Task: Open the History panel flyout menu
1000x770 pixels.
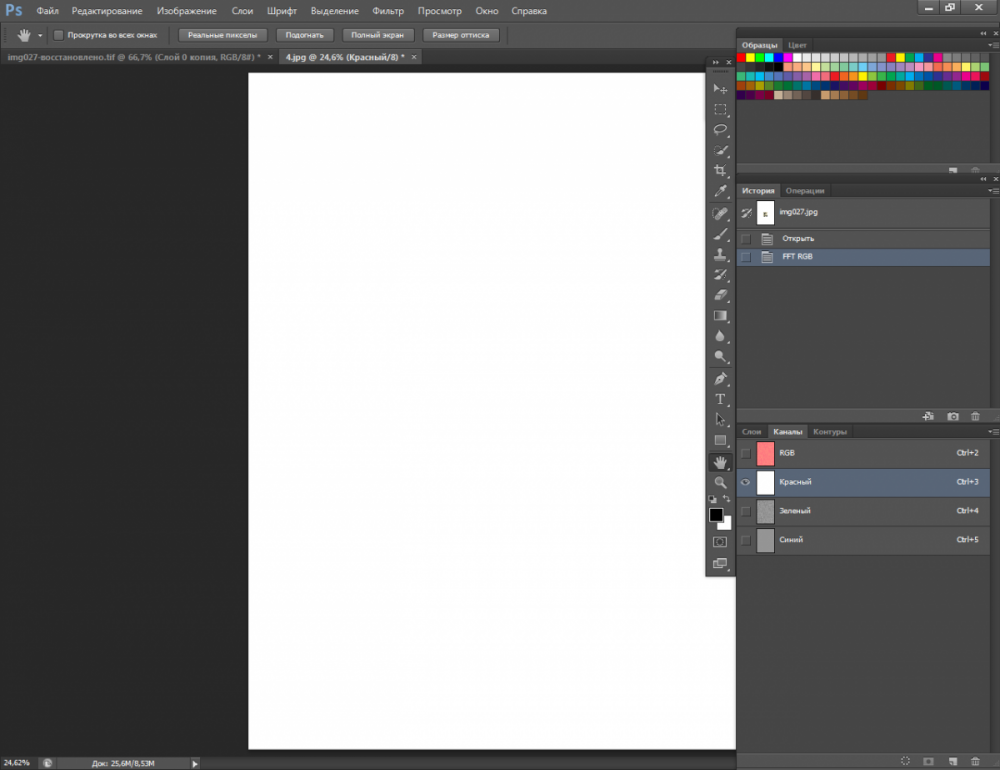Action: click(x=993, y=190)
